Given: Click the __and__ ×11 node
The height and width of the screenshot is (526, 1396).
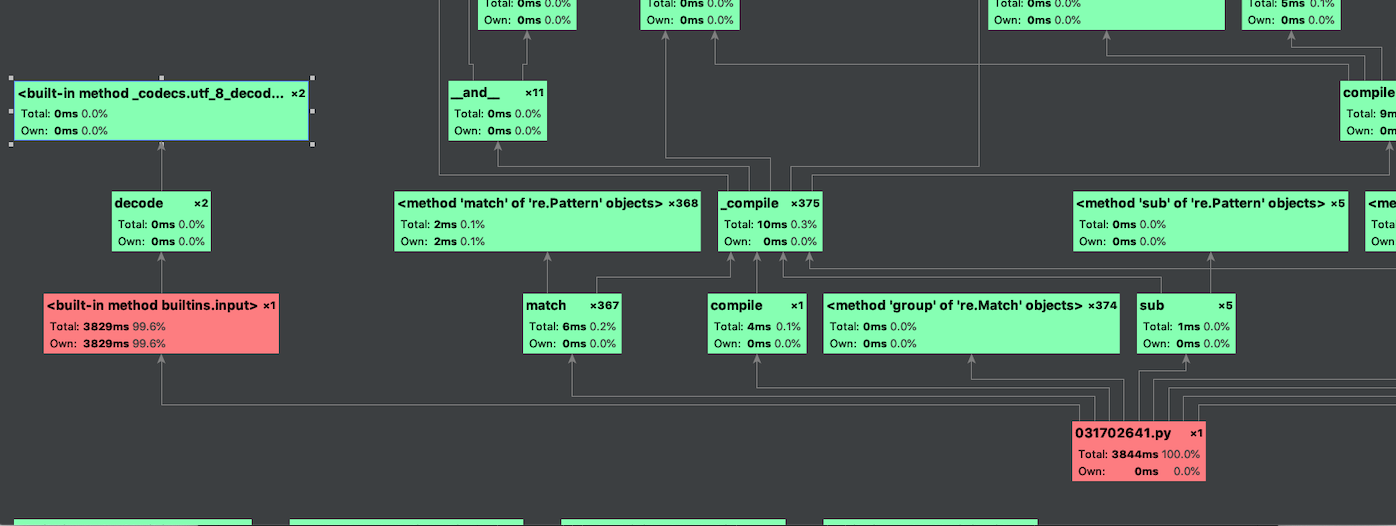Looking at the screenshot, I should coord(497,110).
